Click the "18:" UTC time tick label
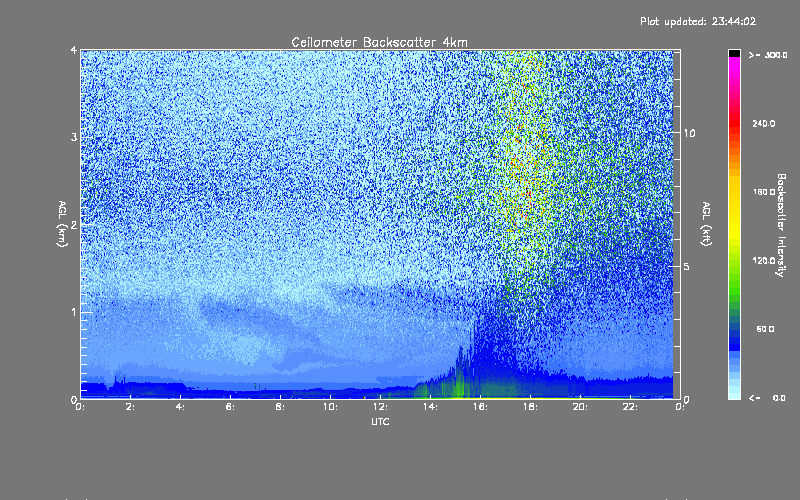The image size is (800, 500). (530, 407)
